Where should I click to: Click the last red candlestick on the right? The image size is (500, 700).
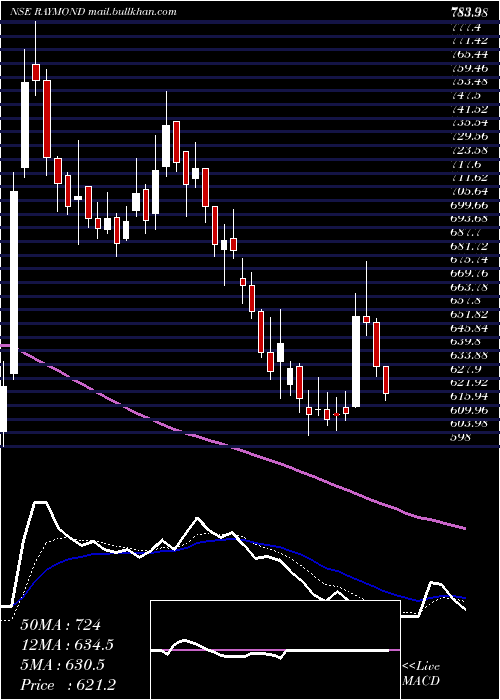point(386,380)
